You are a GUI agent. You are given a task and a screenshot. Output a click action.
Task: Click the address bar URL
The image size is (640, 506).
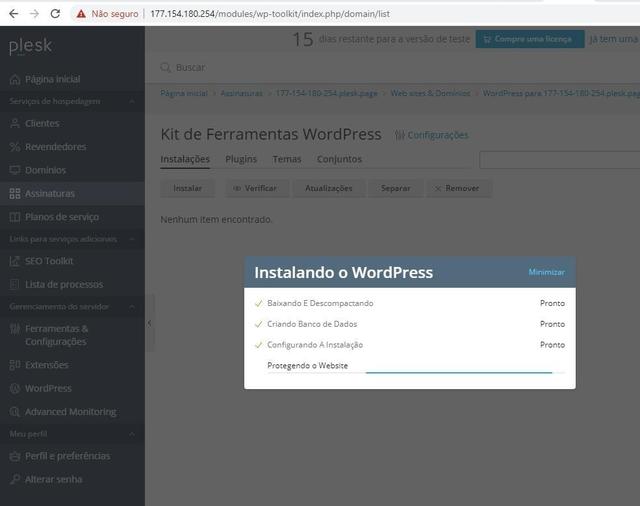270,14
